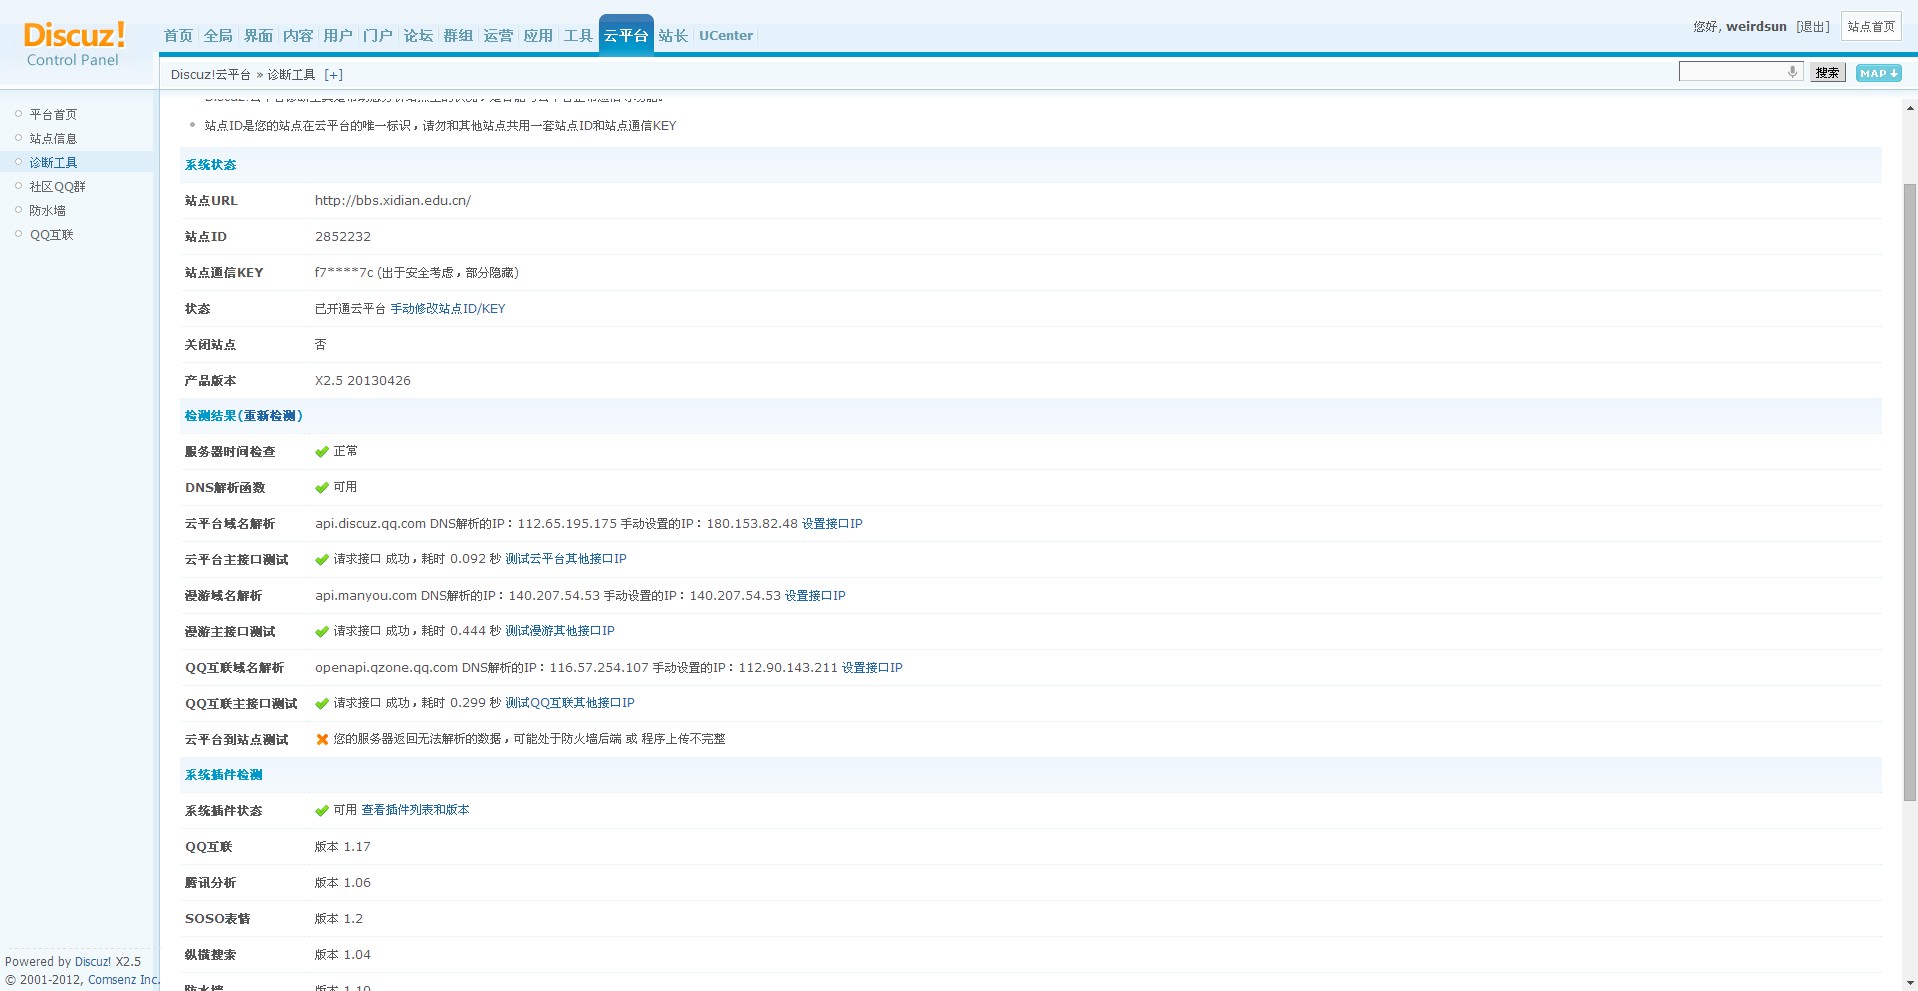
Task: Click the product version X2.5 20130426
Action: tap(363, 381)
